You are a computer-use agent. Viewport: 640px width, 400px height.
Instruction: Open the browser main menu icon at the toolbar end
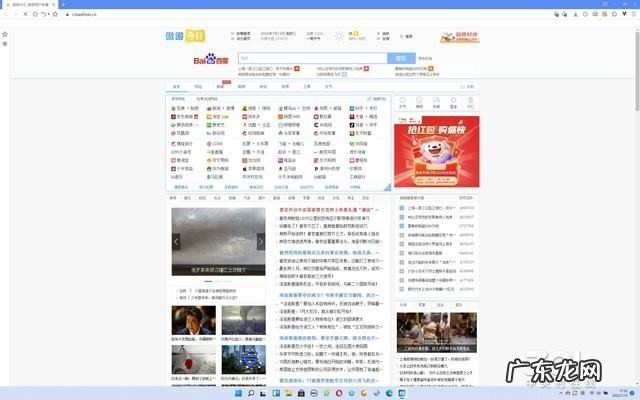click(634, 14)
